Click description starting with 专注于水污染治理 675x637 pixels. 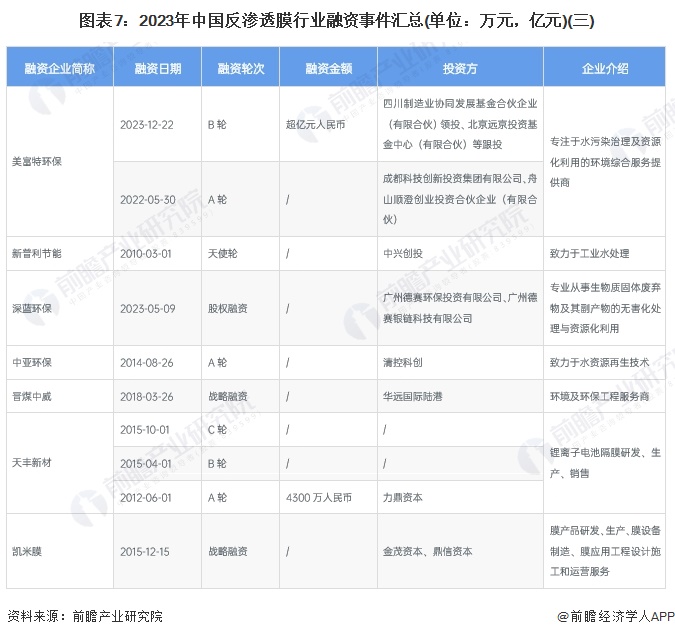[605, 162]
